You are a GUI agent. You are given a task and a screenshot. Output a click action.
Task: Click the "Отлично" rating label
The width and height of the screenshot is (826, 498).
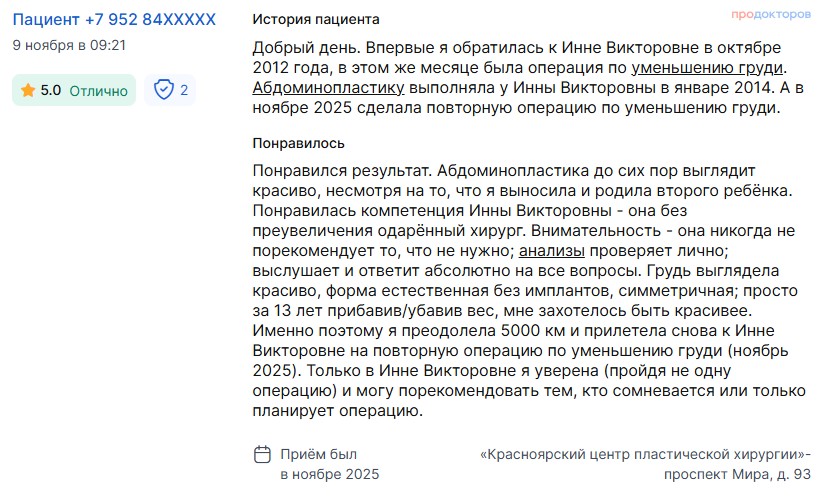tap(99, 90)
